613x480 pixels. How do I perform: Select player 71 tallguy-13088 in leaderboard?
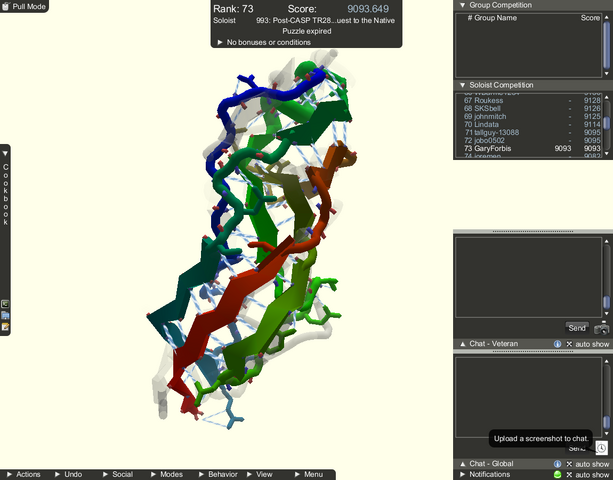pyautogui.click(x=532, y=133)
